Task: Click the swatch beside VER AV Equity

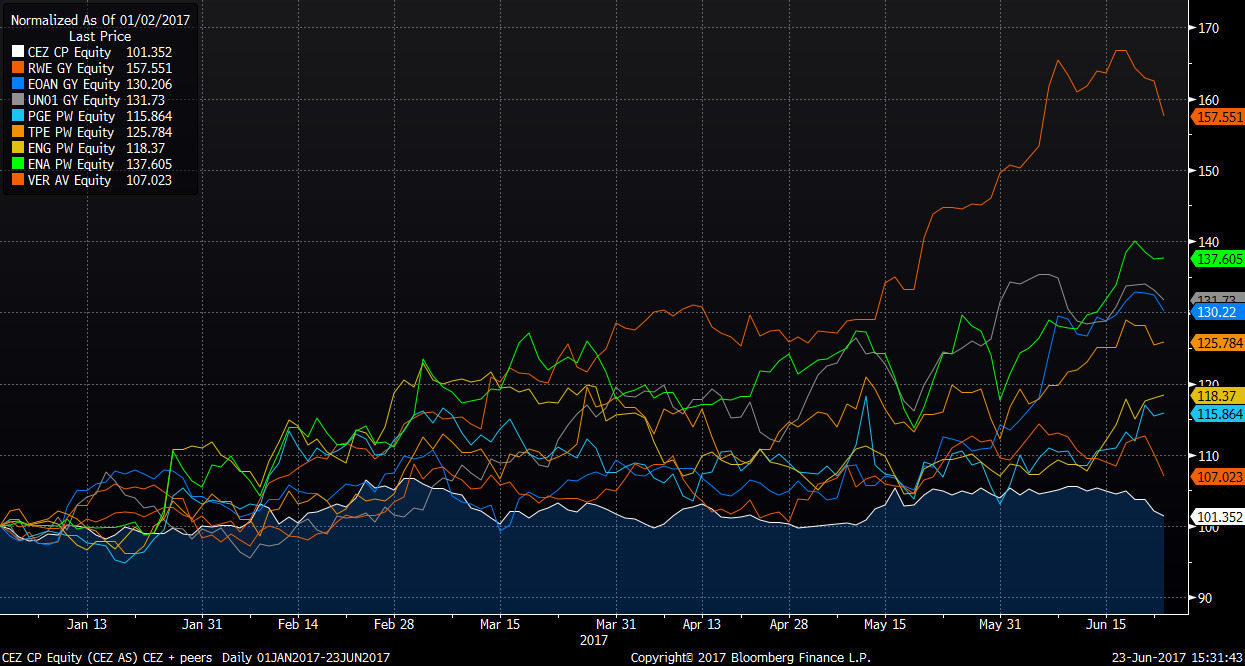Action: (x=16, y=180)
